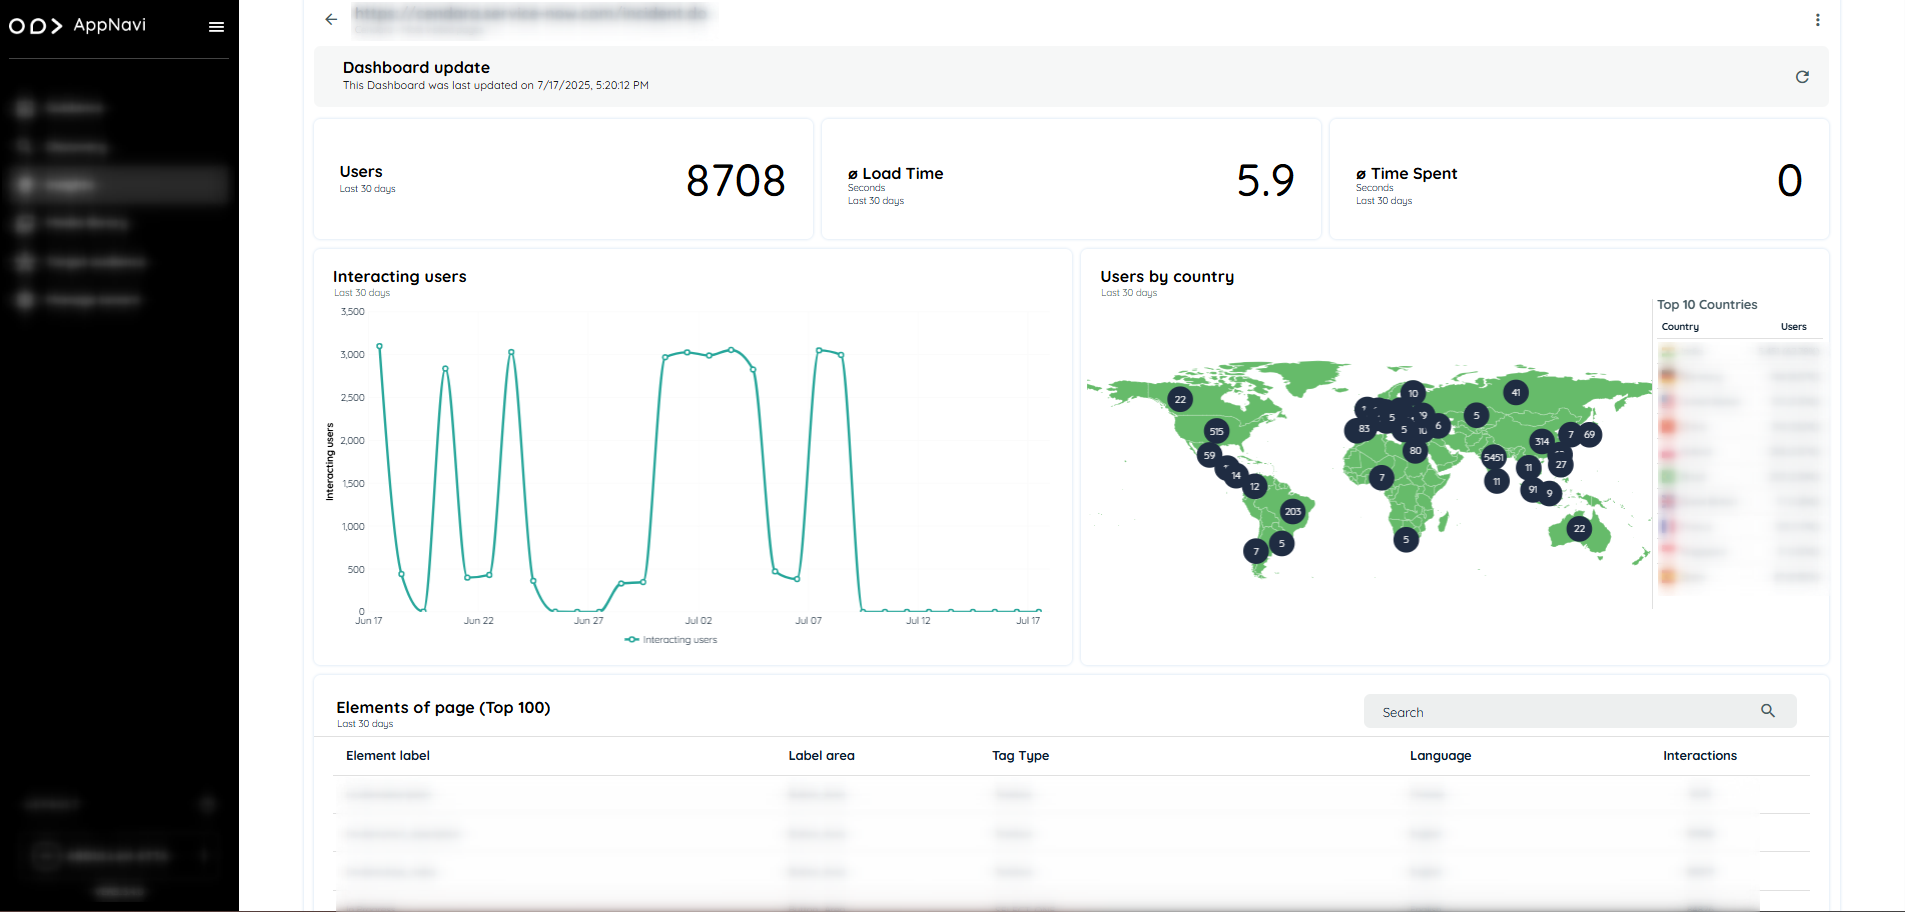This screenshot has height=912, width=1905.
Task: Click the 3,500 y-axis label
Action: point(352,312)
